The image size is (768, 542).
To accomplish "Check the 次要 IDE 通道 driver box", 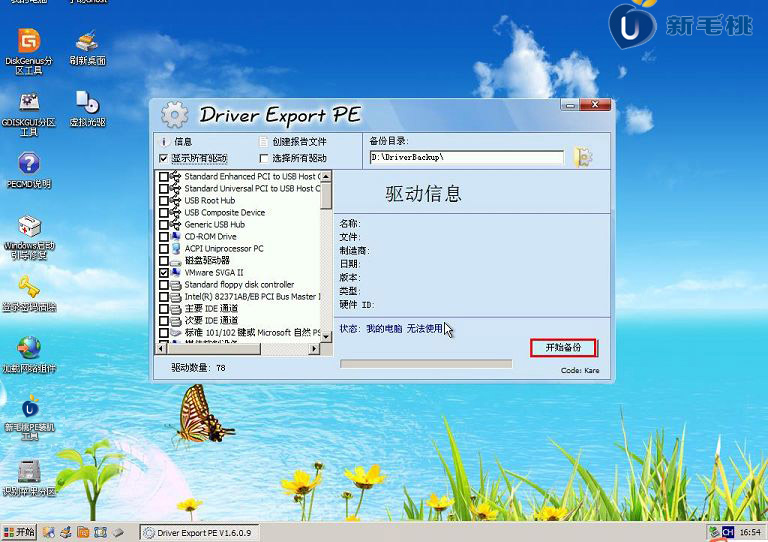I will point(164,321).
